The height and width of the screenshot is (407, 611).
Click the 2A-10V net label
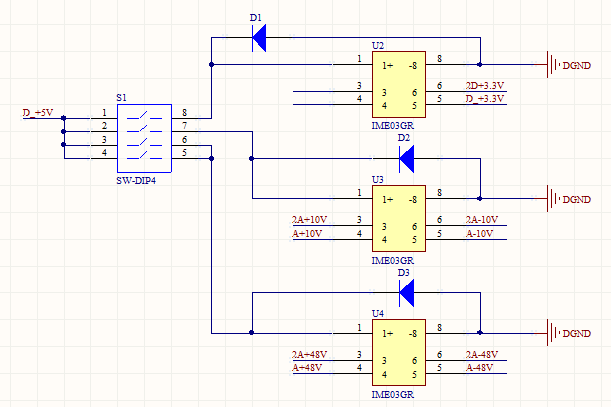[x=482, y=220]
